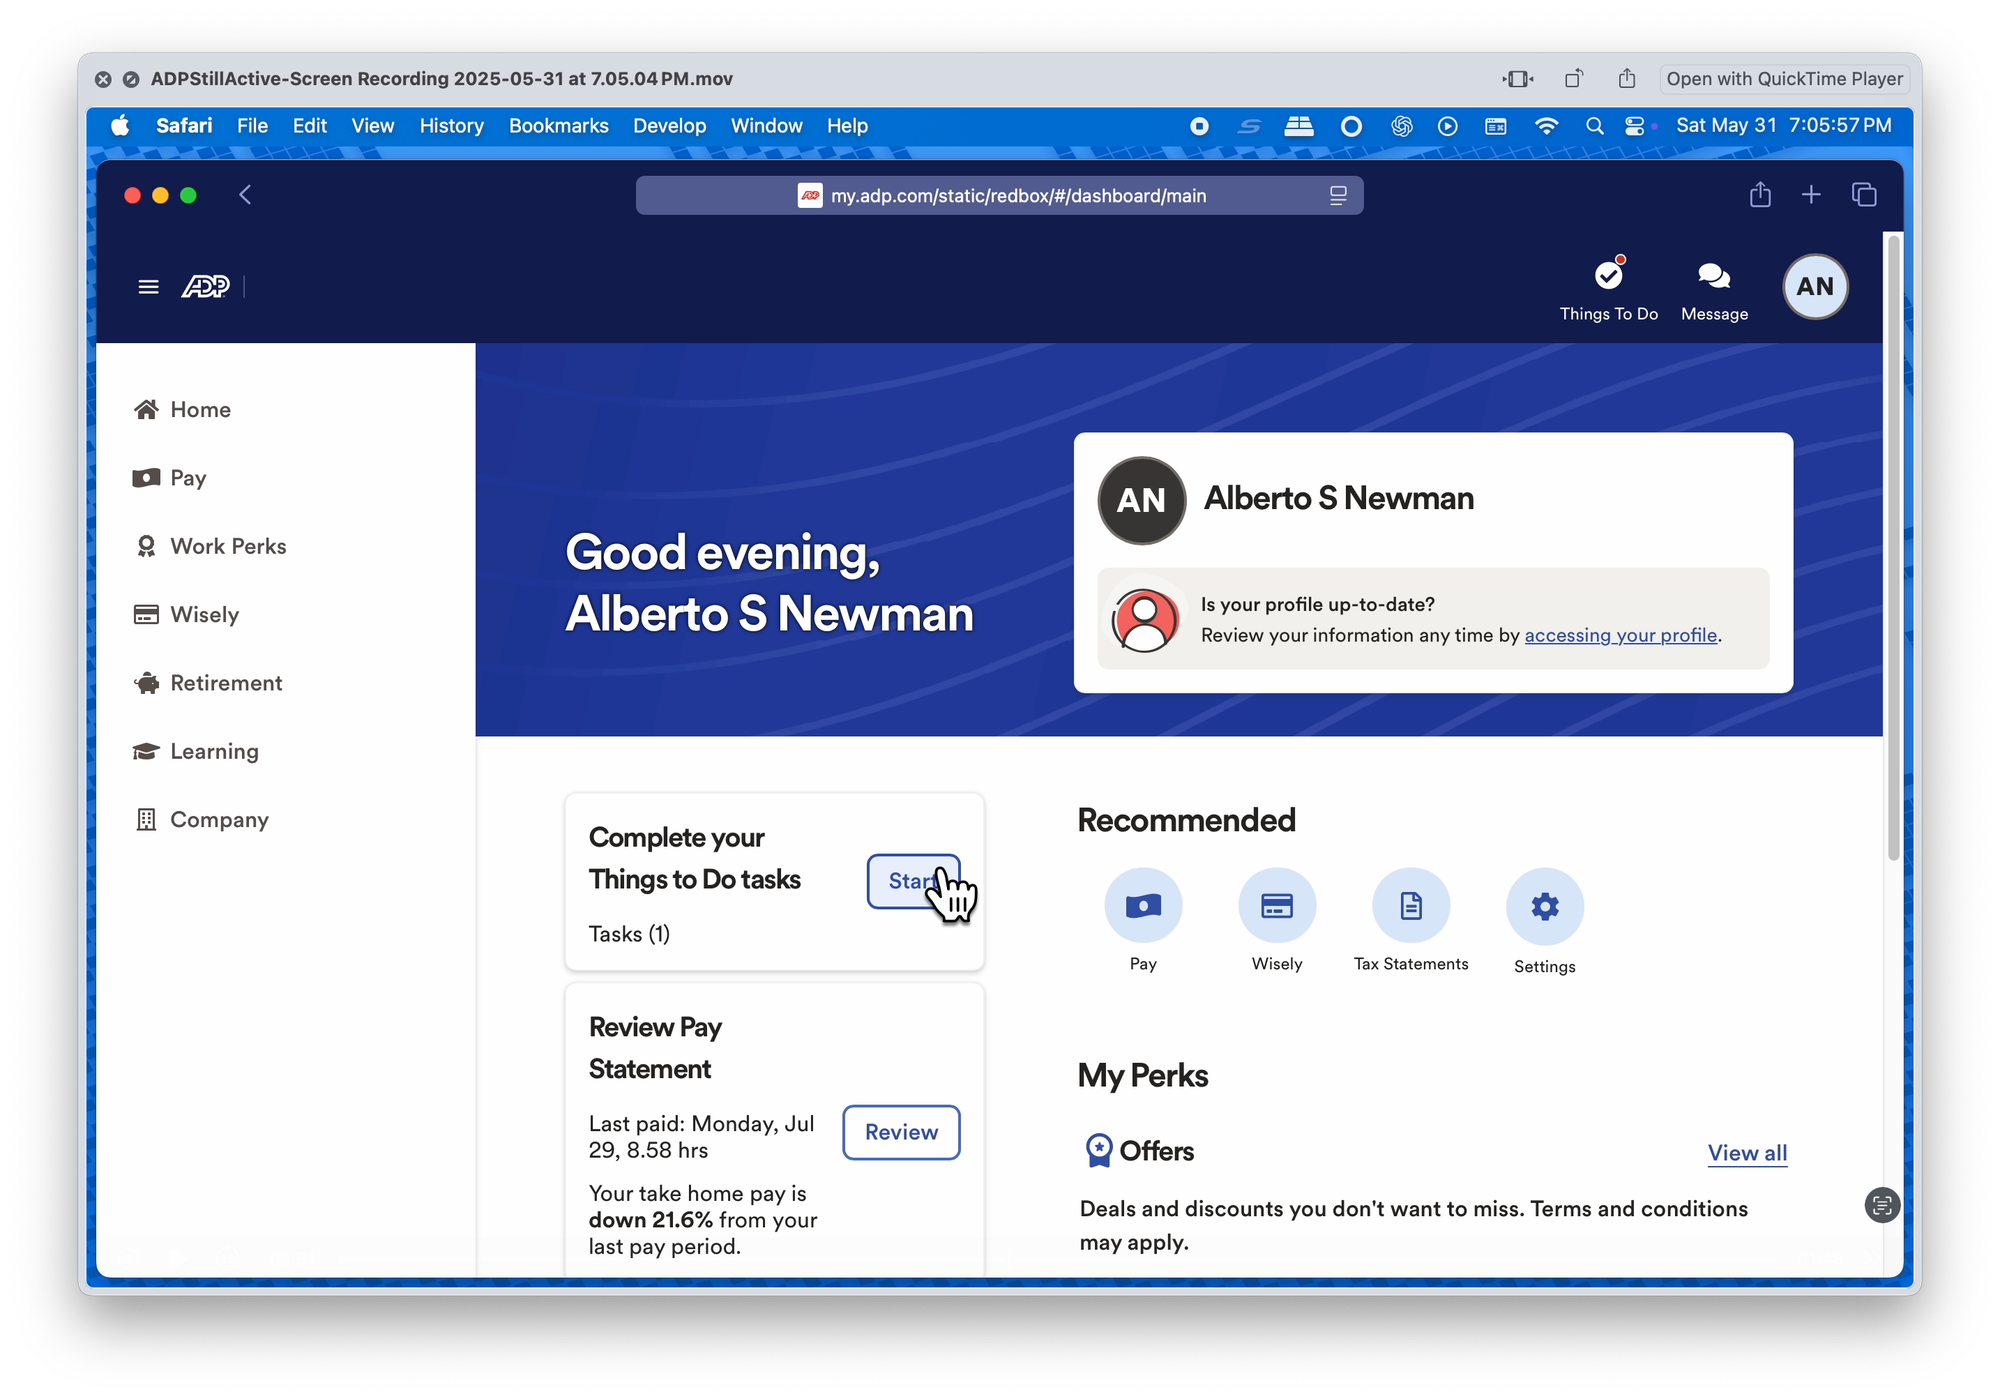Open the Apple menu
2000x1399 pixels.
(x=120, y=126)
